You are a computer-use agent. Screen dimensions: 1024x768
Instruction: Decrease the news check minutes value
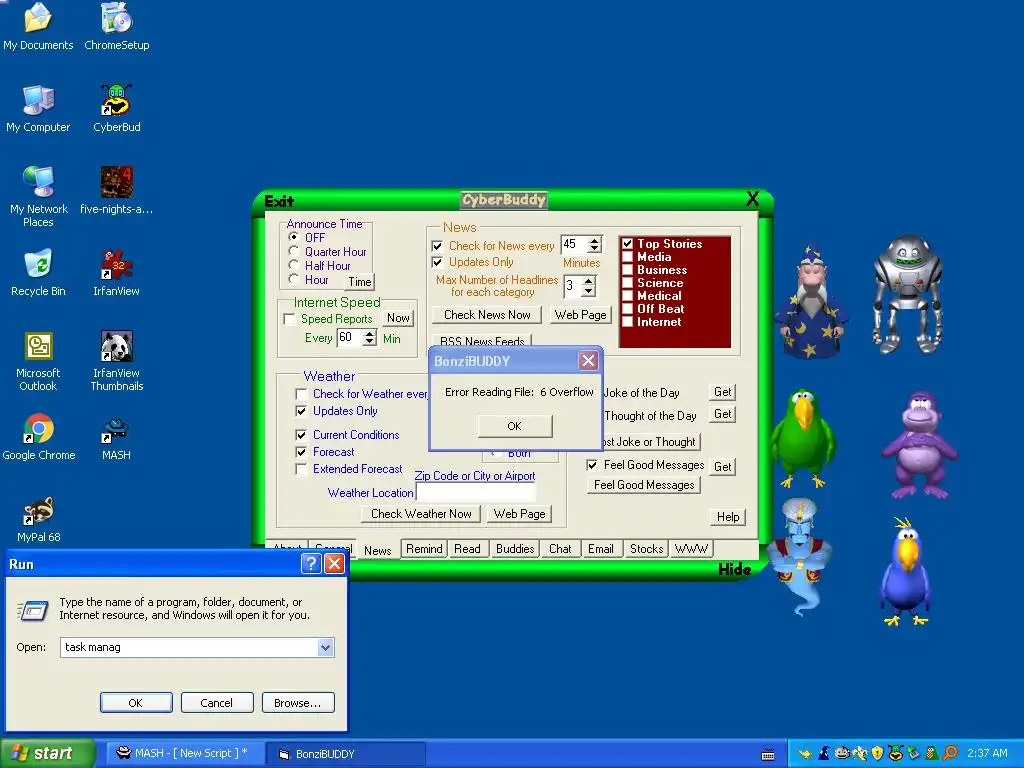coord(594,249)
